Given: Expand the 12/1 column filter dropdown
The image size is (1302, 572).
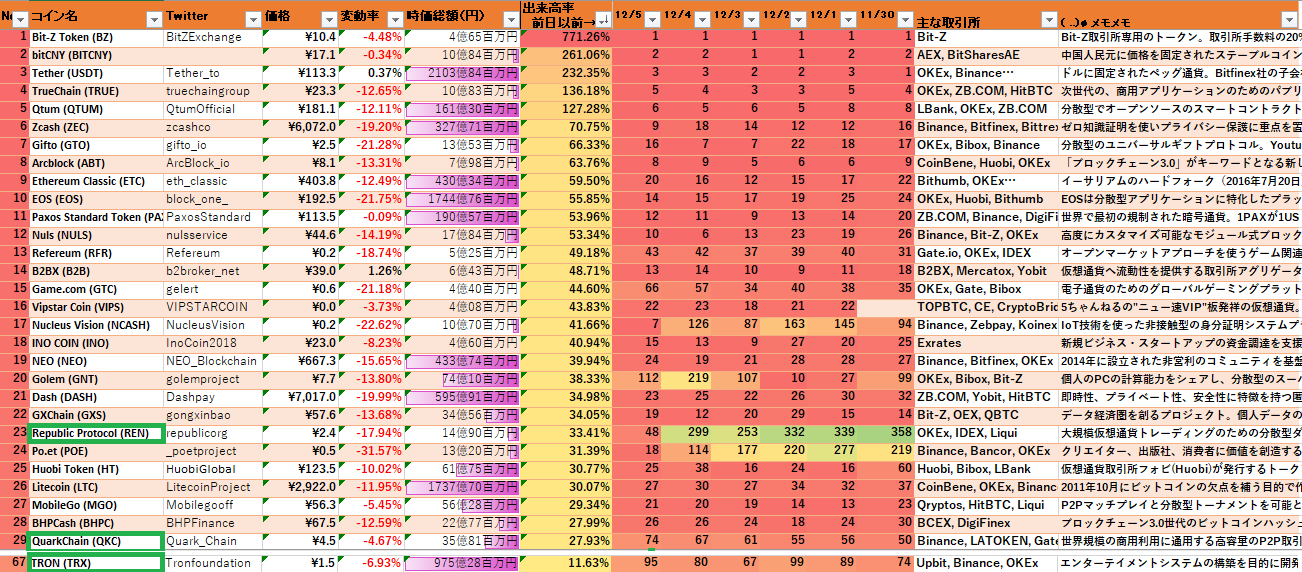Looking at the screenshot, I should (851, 21).
